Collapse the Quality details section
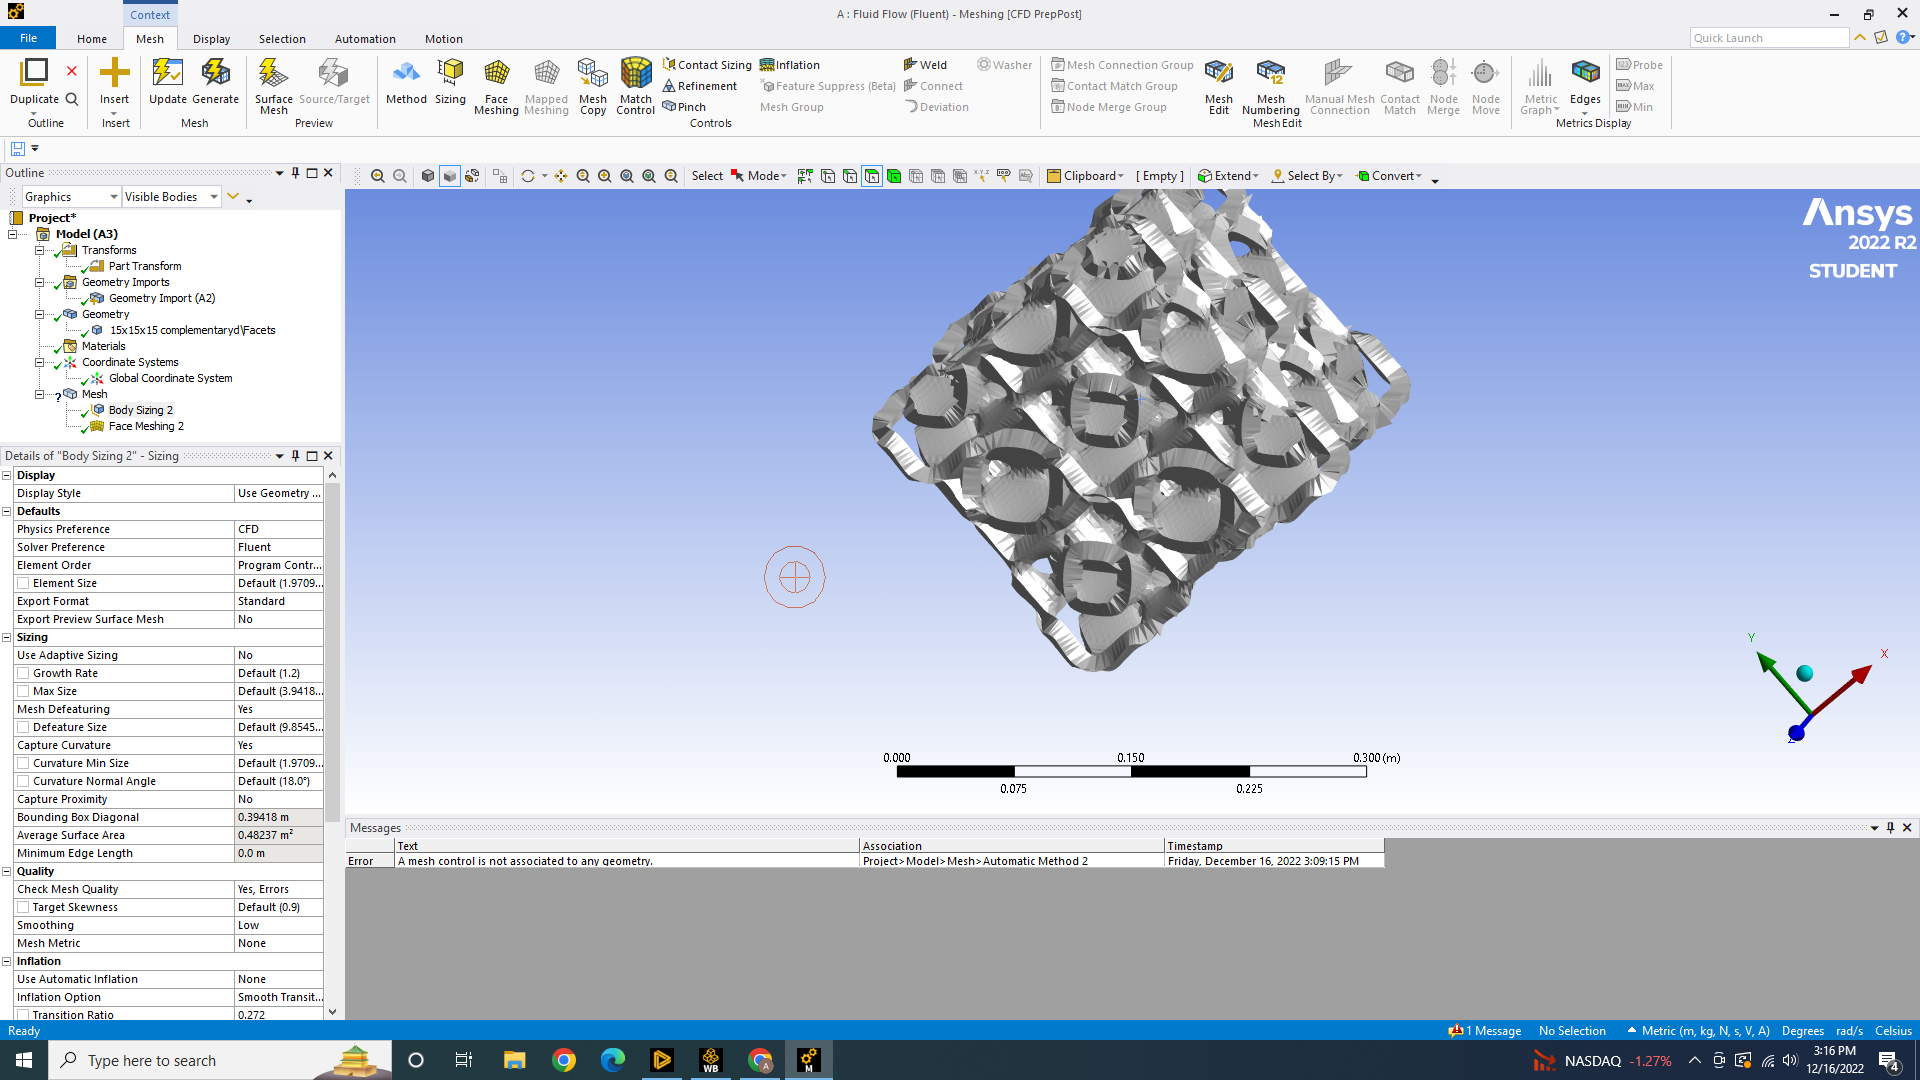Viewport: 1920px width, 1080px height. coord(7,871)
